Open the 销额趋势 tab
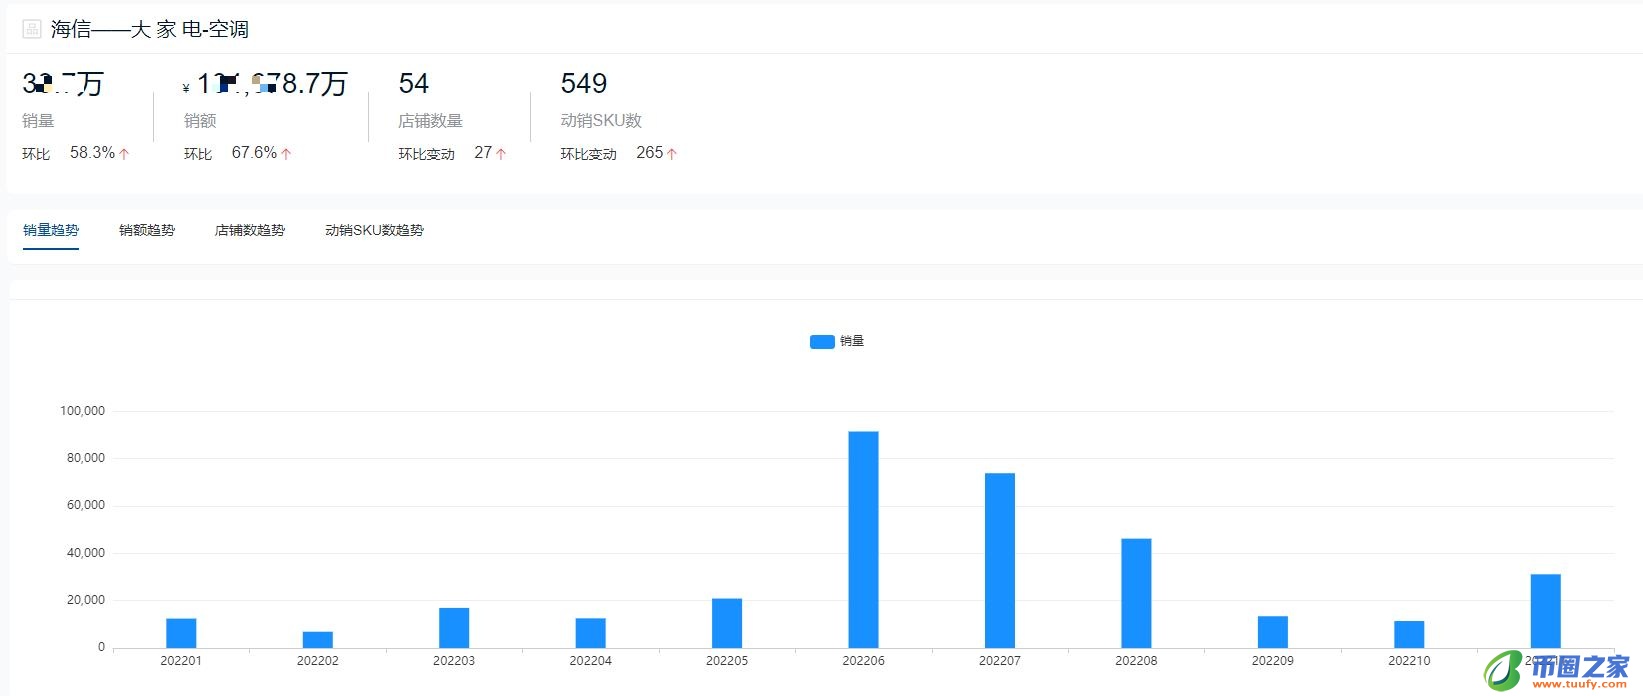Screen dimensions: 1643x696 click(147, 230)
